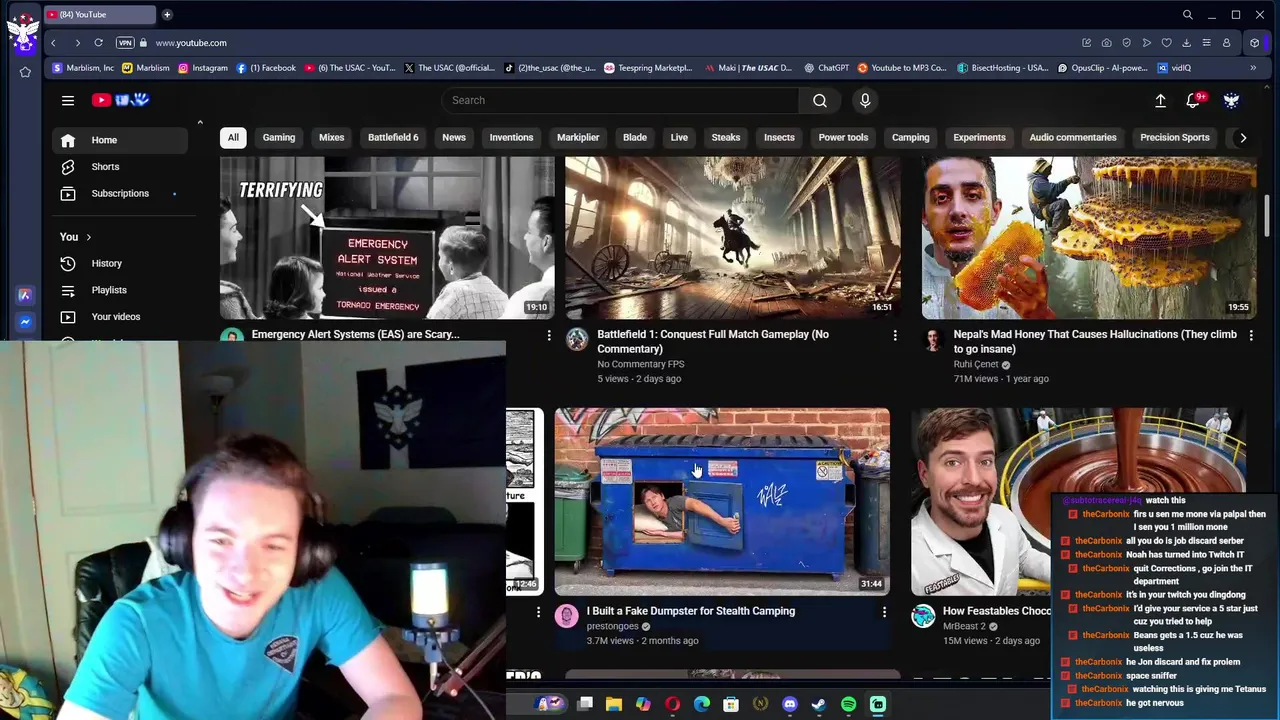Screen dimensions: 1280x720
Task: Open the YouTube account avatar menu
Action: click(x=1231, y=100)
